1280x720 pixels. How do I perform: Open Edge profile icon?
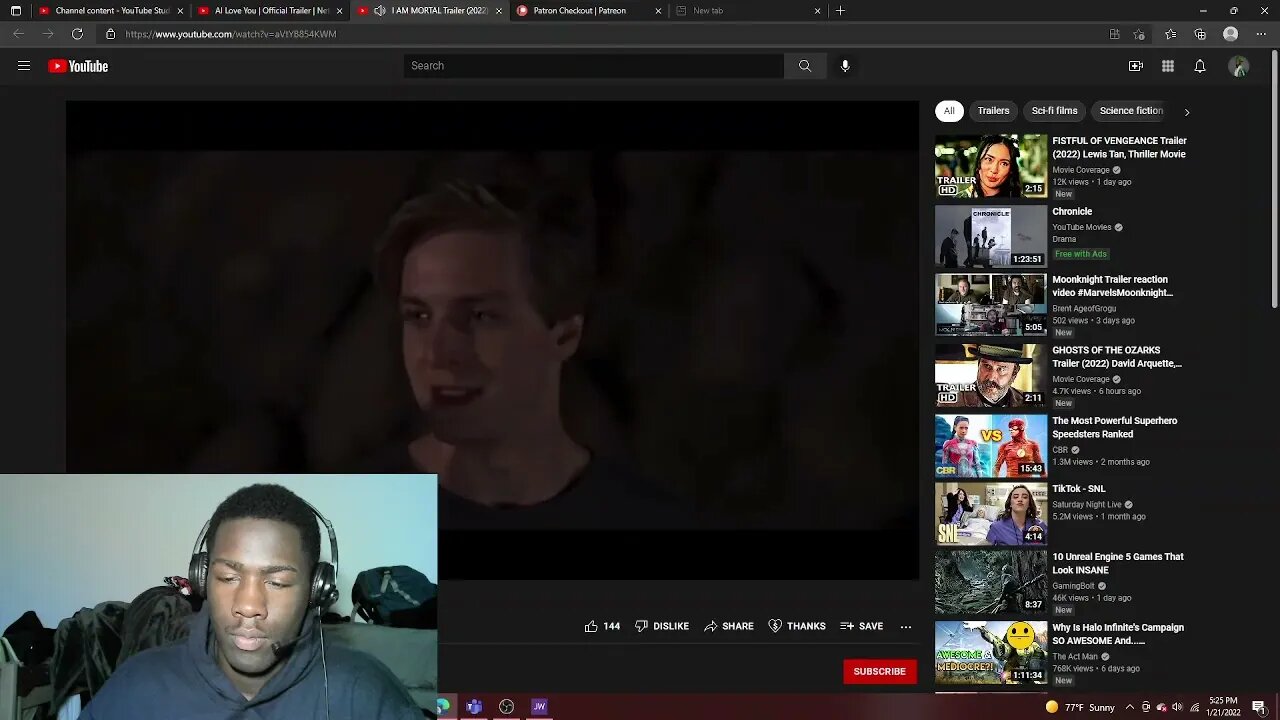(x=1231, y=34)
